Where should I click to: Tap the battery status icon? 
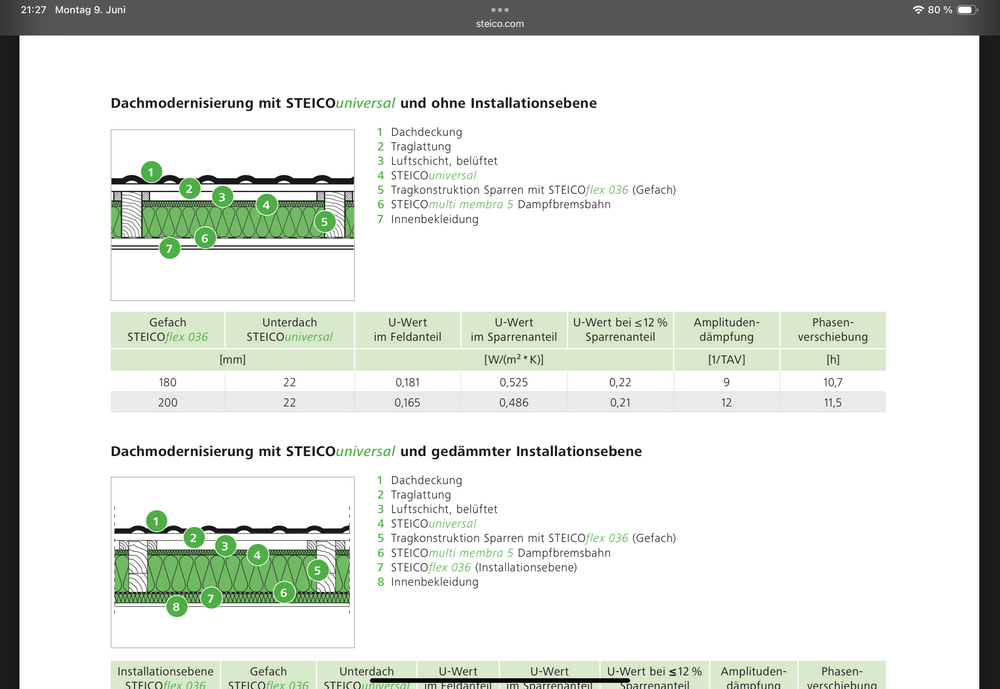point(967,10)
